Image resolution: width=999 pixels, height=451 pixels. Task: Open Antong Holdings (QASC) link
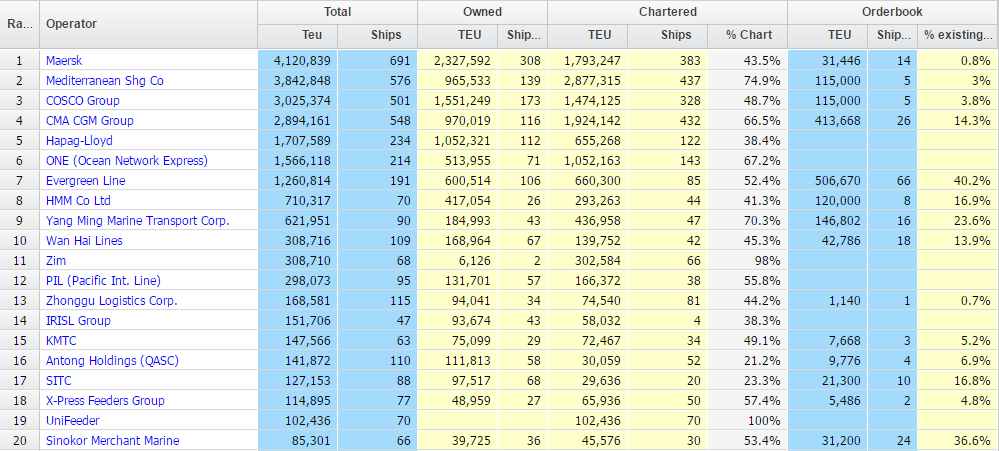pos(112,361)
